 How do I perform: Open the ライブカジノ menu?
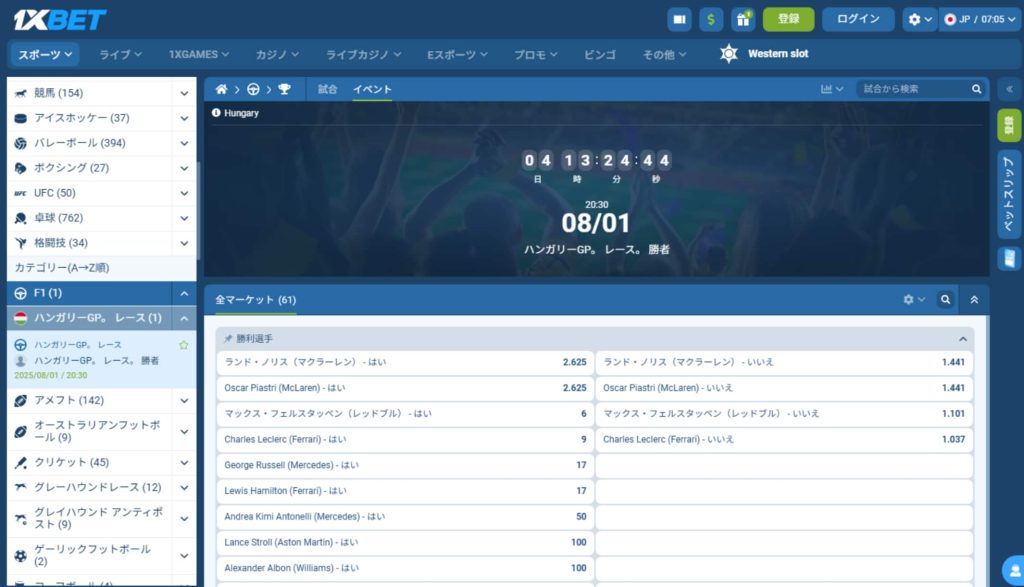pos(363,54)
